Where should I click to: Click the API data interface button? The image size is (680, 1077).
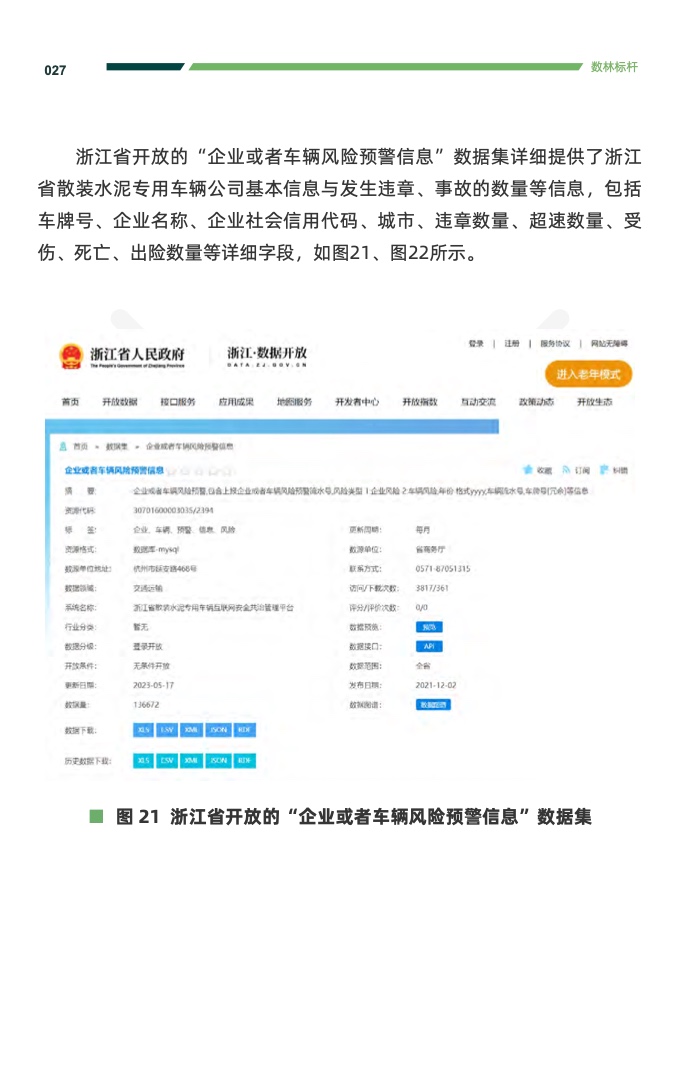pyautogui.click(x=428, y=646)
